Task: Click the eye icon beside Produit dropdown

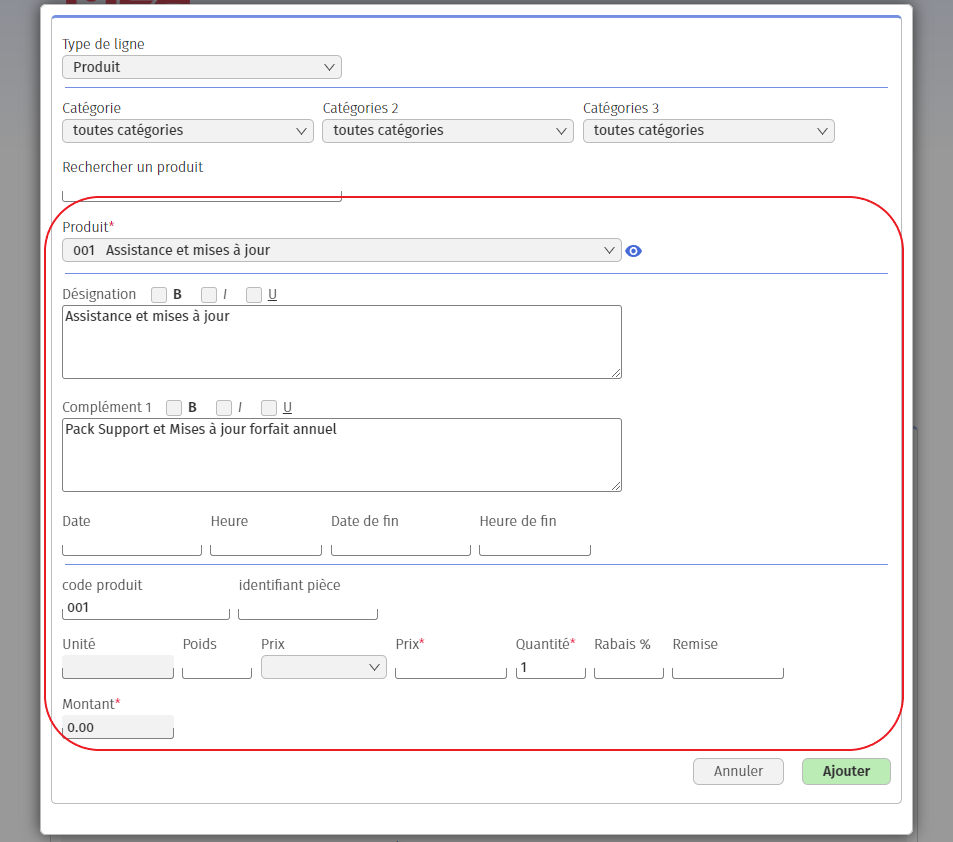Action: pos(633,251)
